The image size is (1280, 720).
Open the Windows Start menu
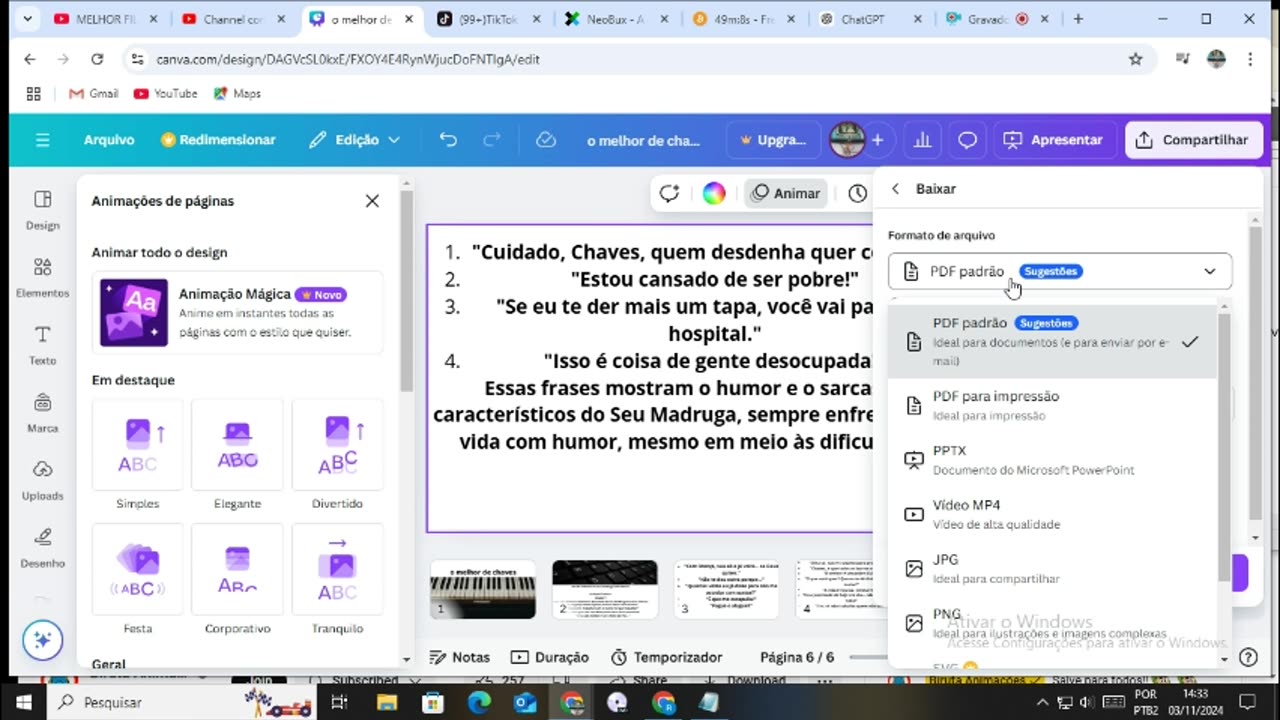pos(24,702)
